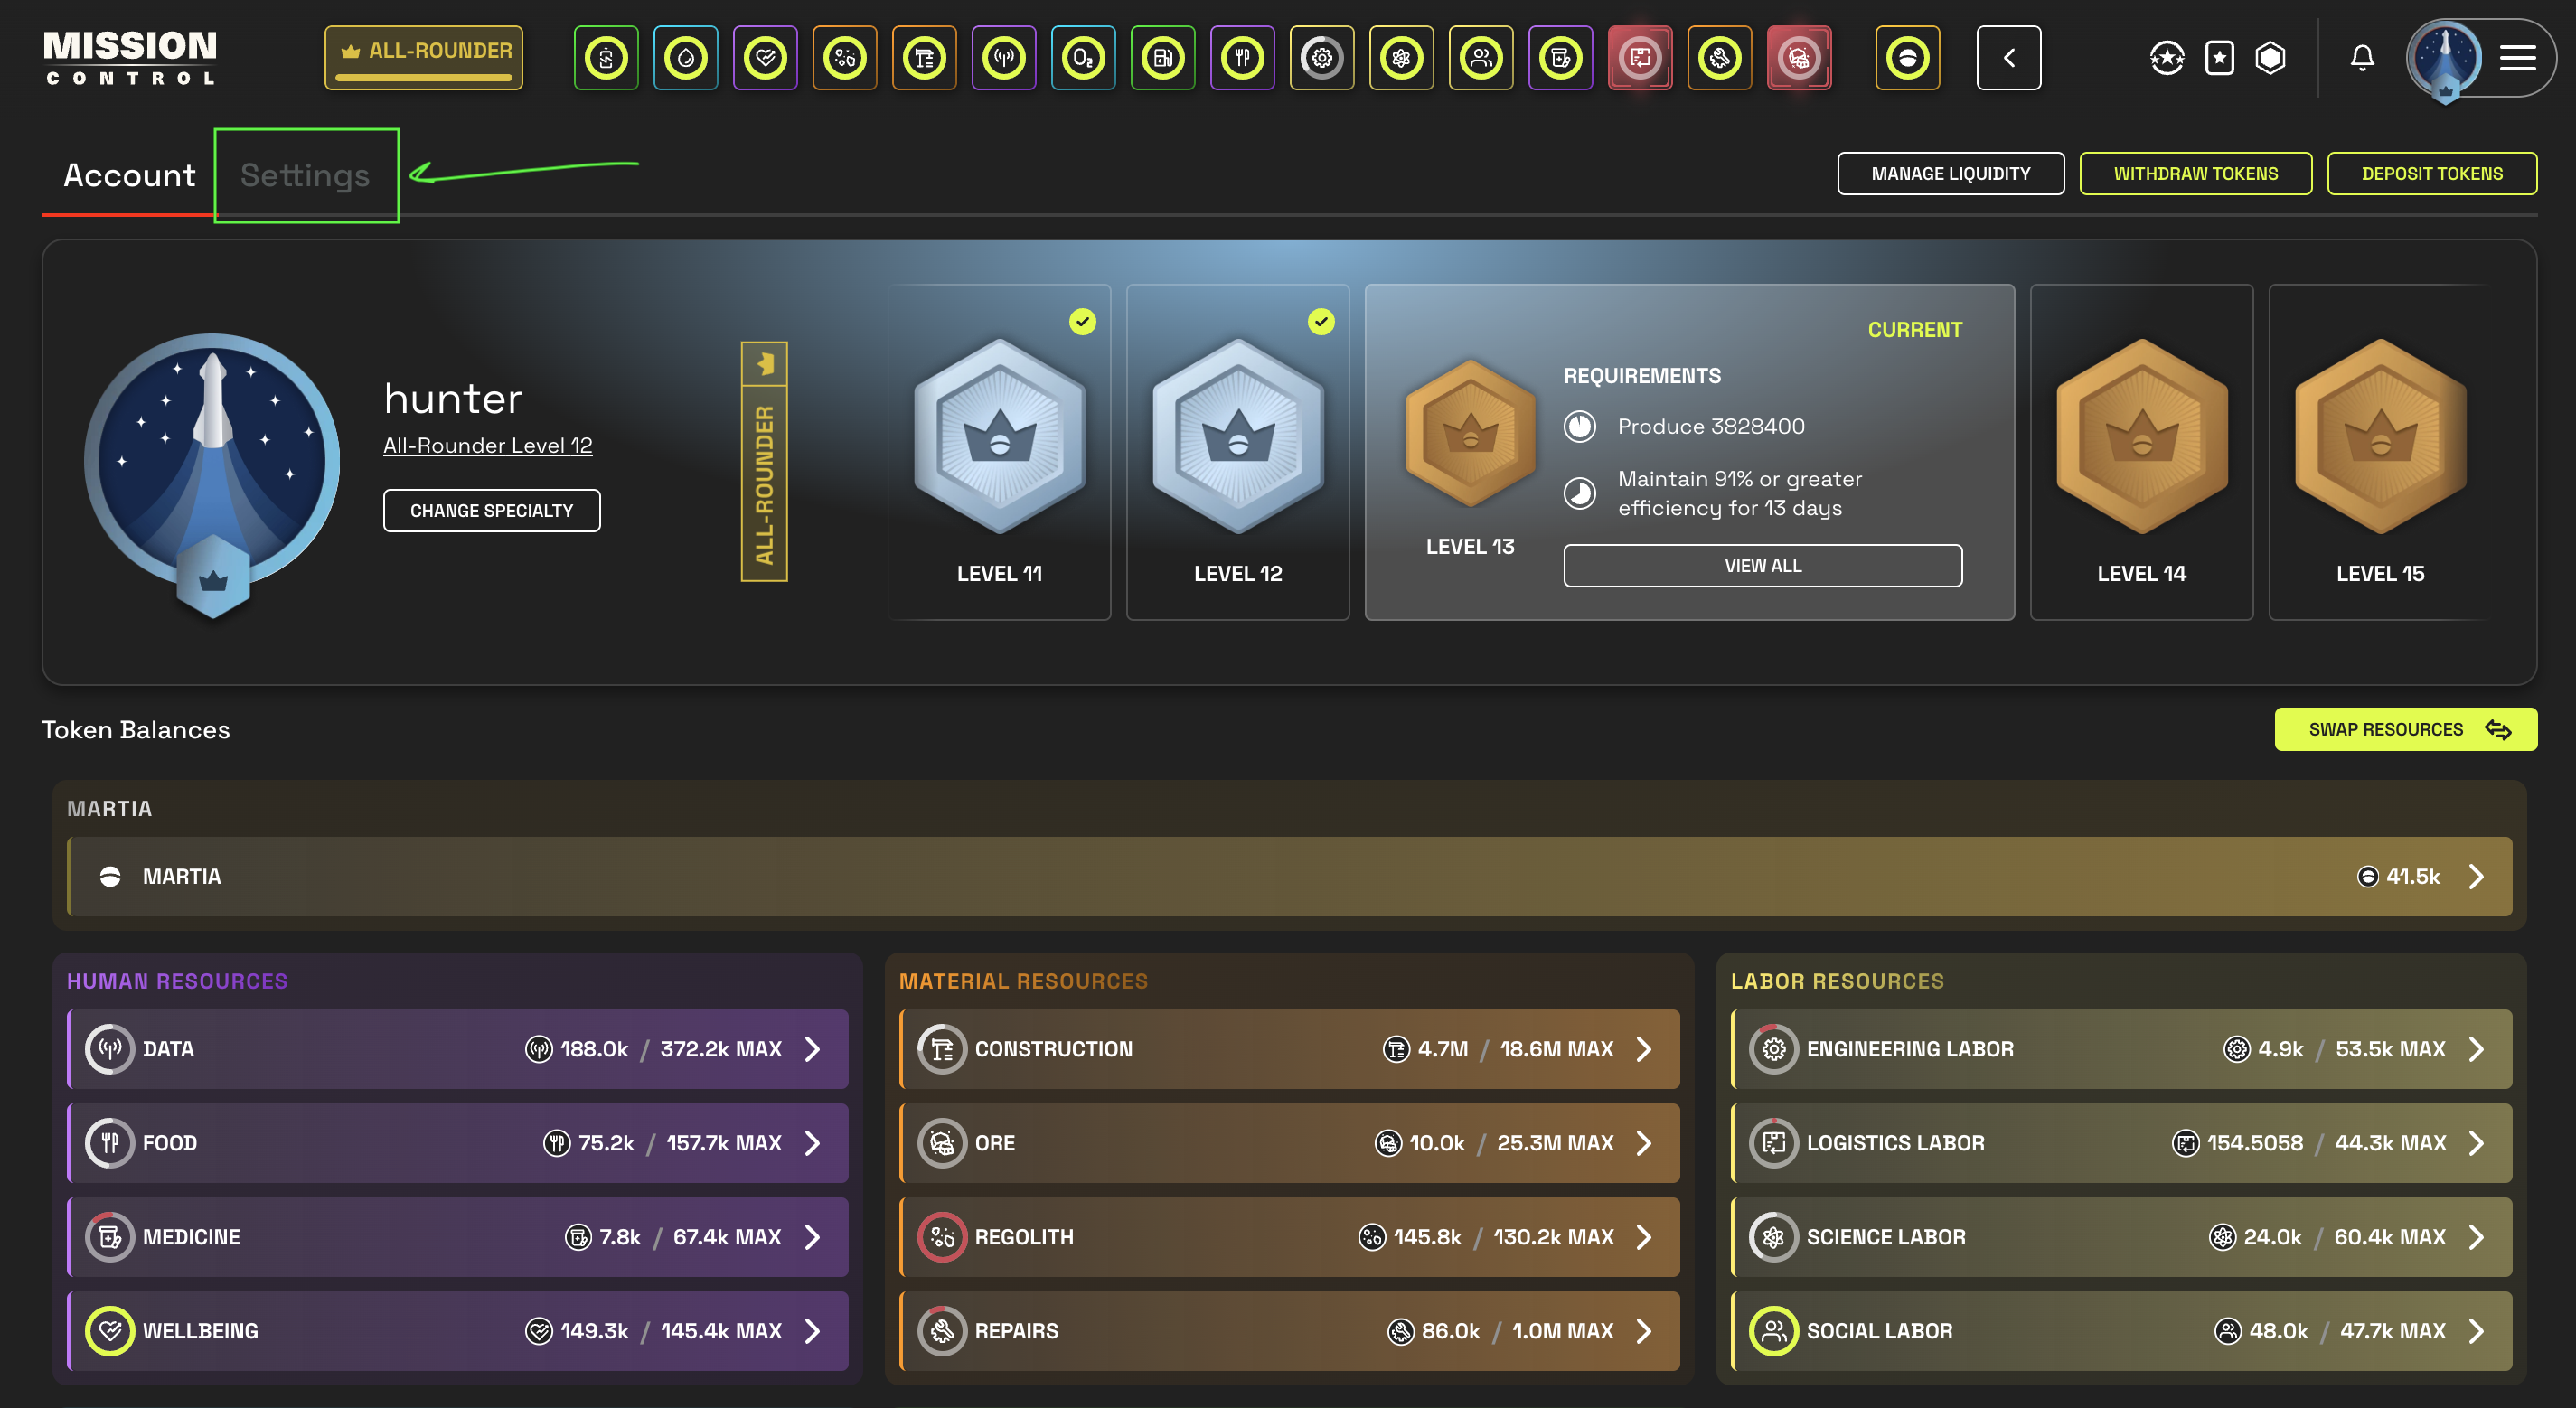Click the All-Rounder Level 12 link

tap(487, 445)
